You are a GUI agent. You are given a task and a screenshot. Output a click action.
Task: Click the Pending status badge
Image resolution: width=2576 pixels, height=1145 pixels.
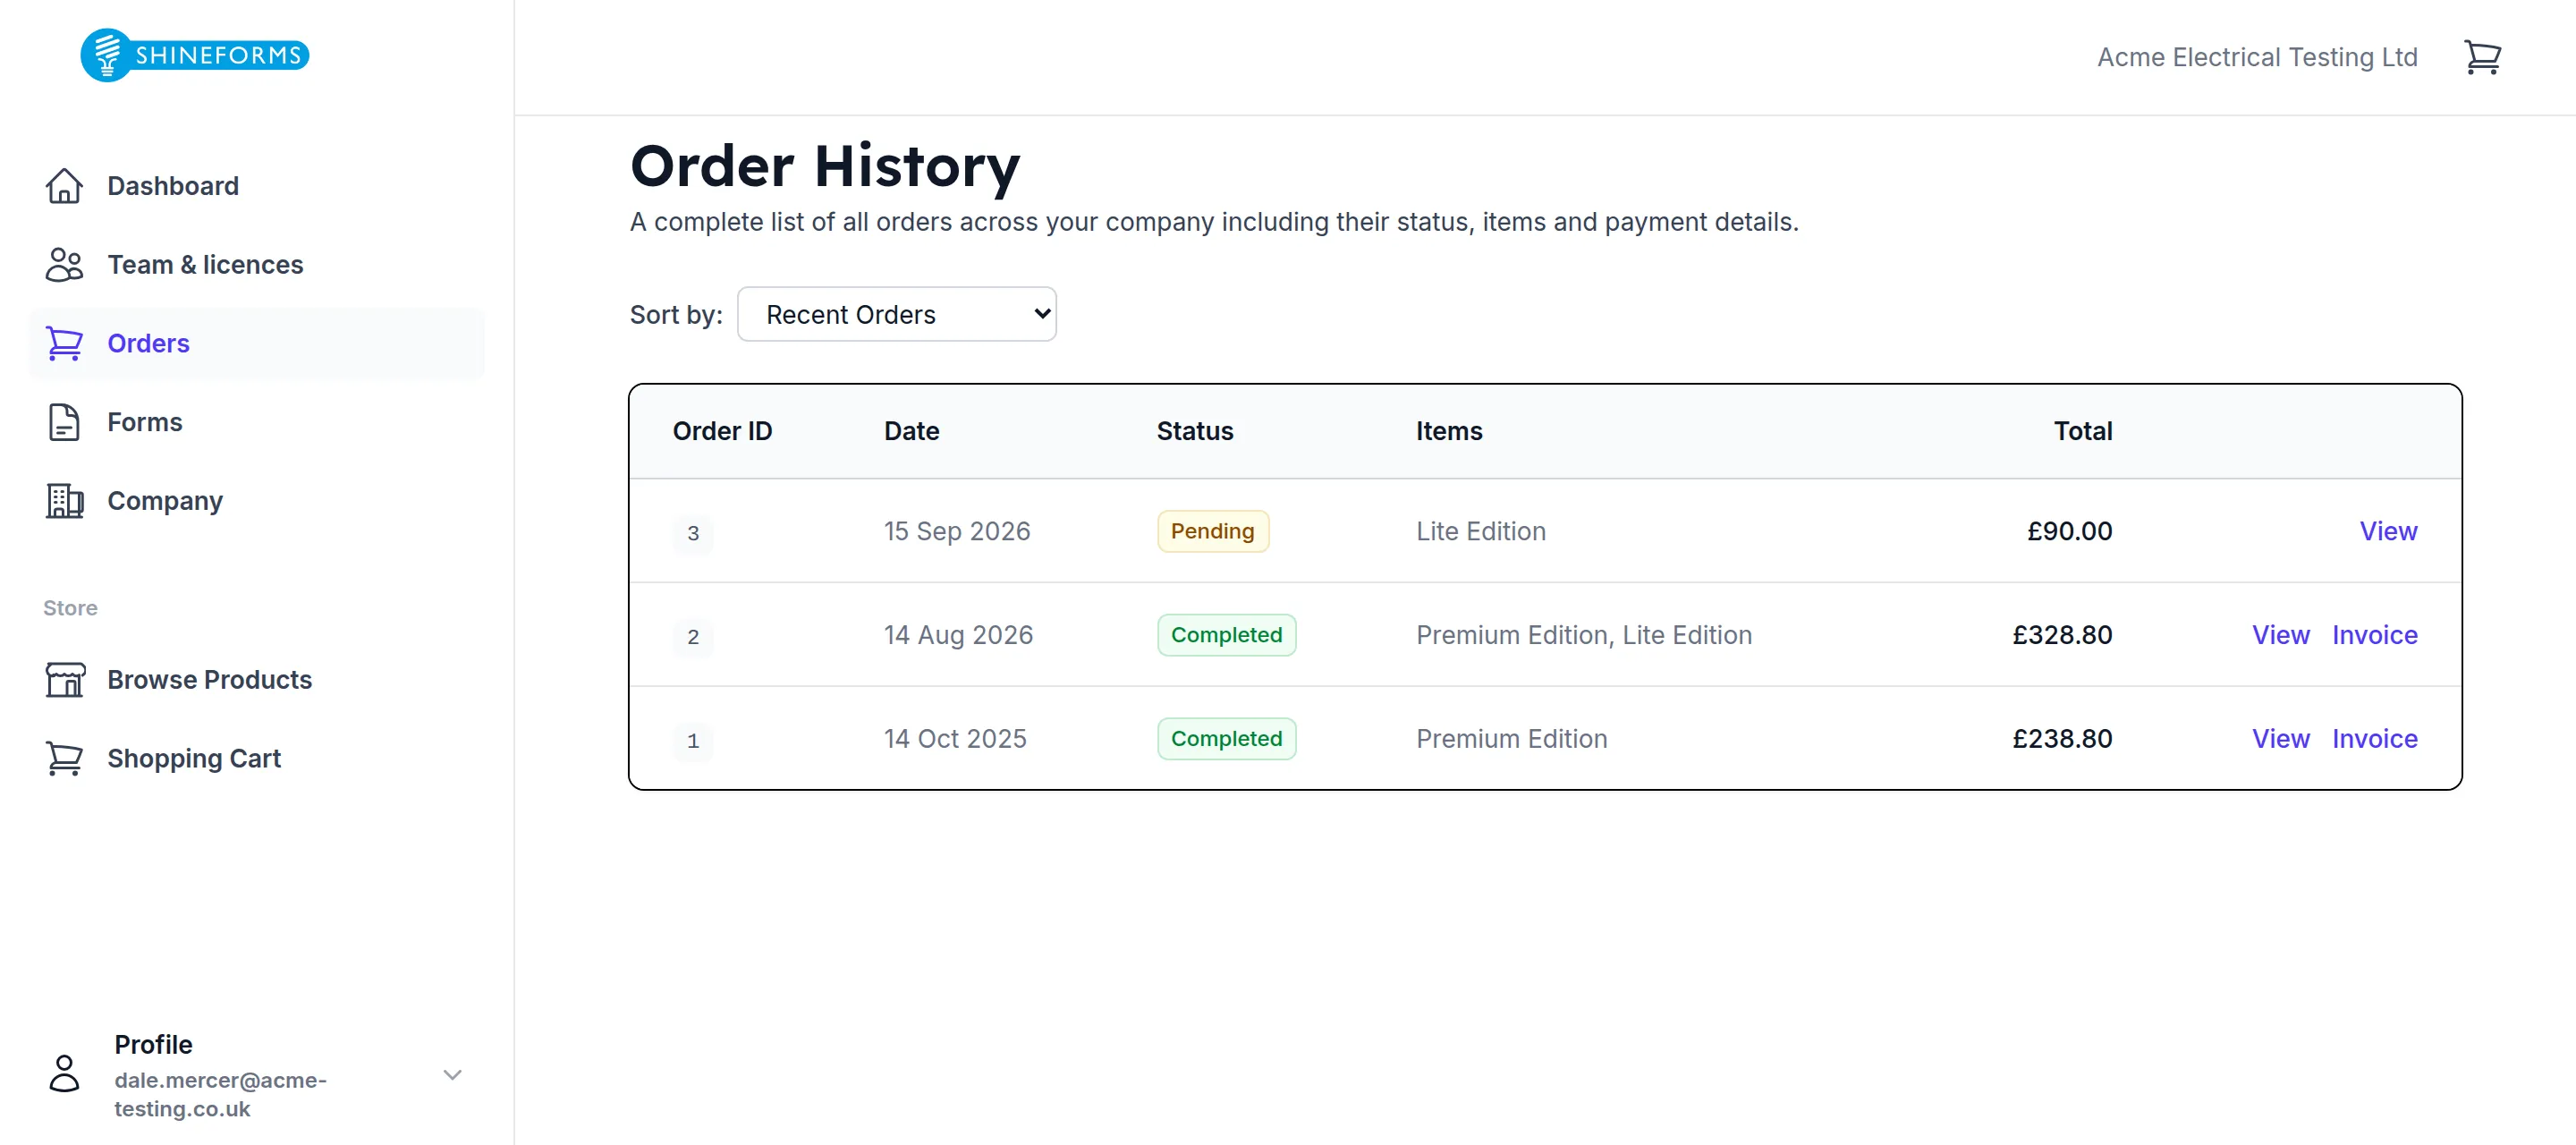click(1212, 531)
